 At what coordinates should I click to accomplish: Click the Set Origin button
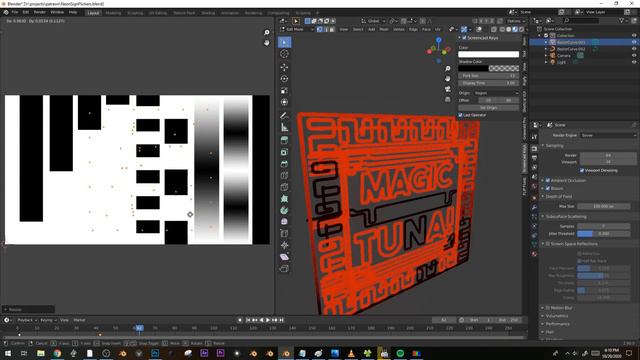[x=489, y=108]
